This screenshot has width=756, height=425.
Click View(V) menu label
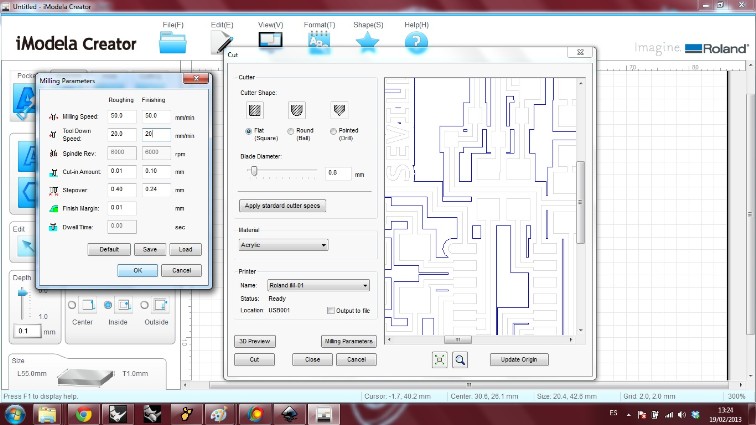[x=270, y=25]
